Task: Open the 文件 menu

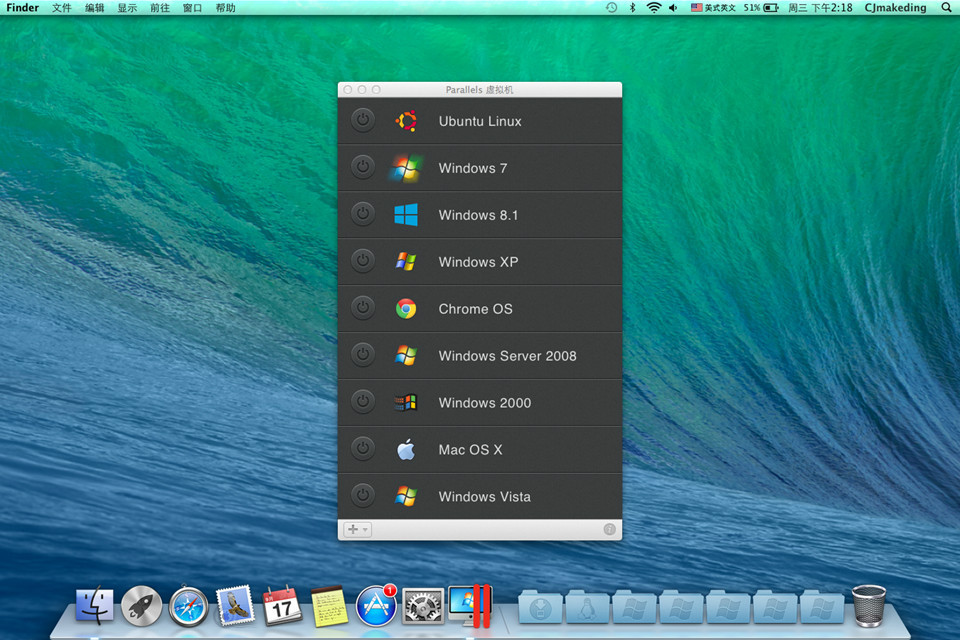Action: point(62,8)
